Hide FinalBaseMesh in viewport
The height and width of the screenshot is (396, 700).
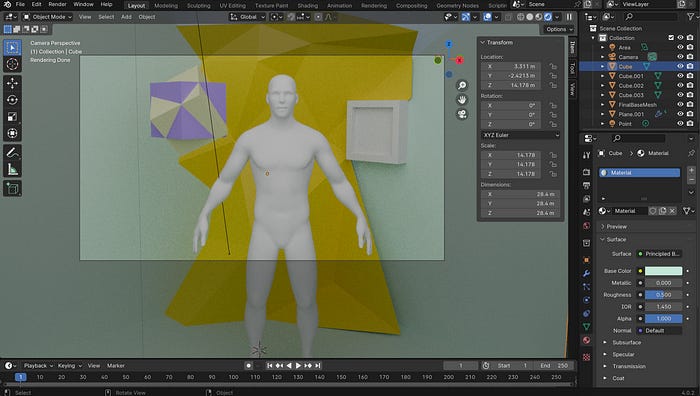click(680, 104)
